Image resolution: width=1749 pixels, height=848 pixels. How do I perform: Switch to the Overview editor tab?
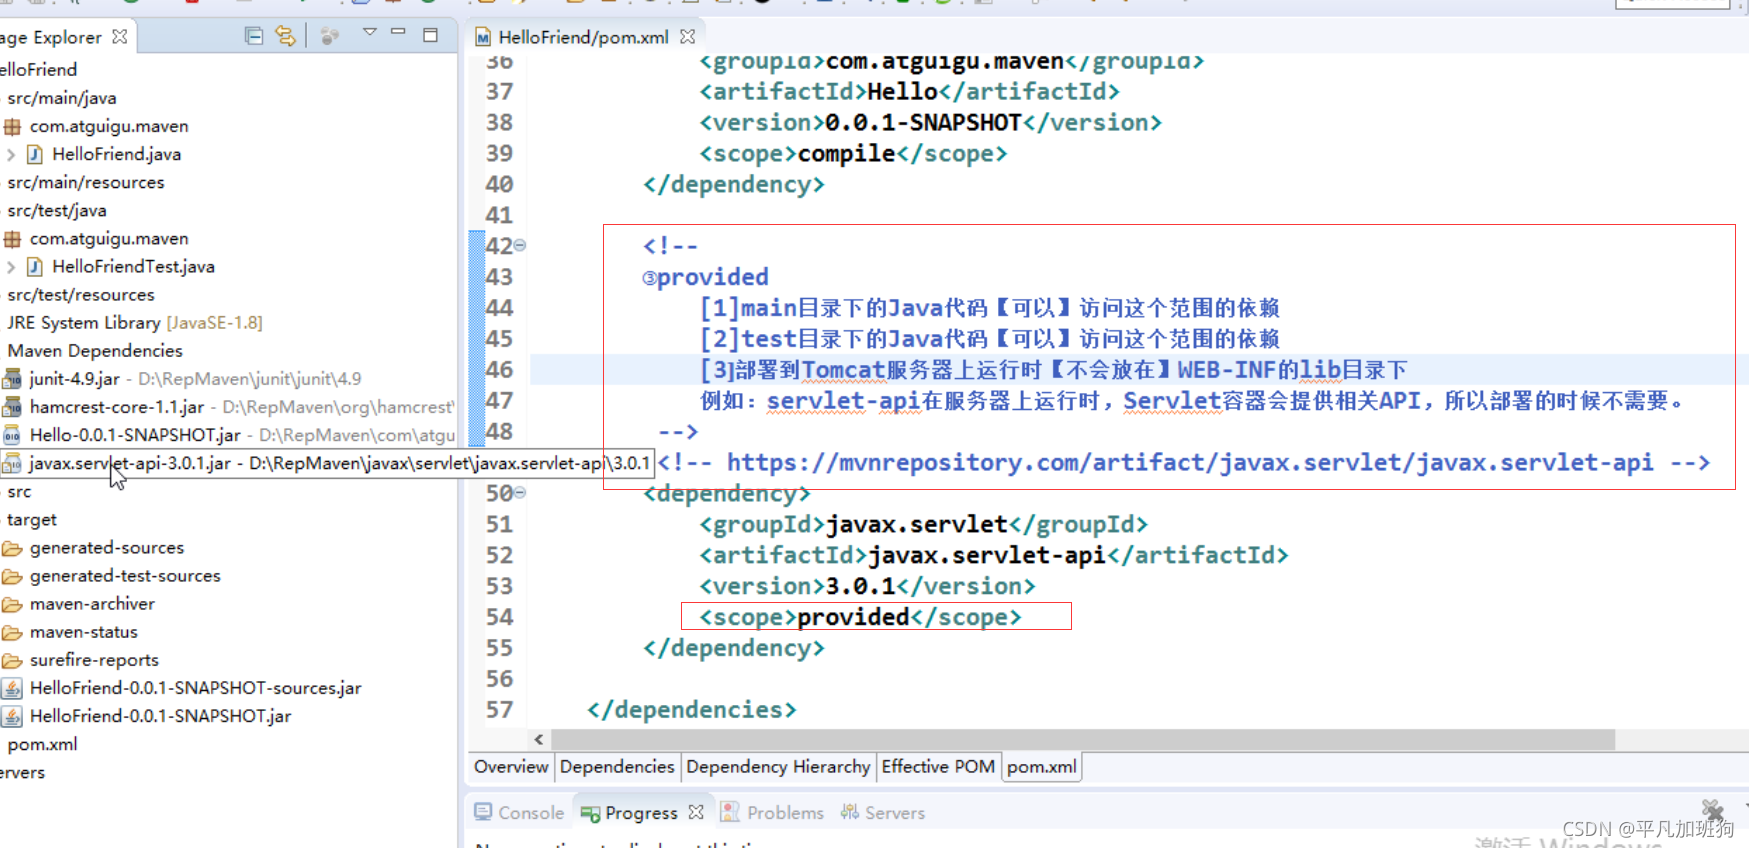coord(511,766)
